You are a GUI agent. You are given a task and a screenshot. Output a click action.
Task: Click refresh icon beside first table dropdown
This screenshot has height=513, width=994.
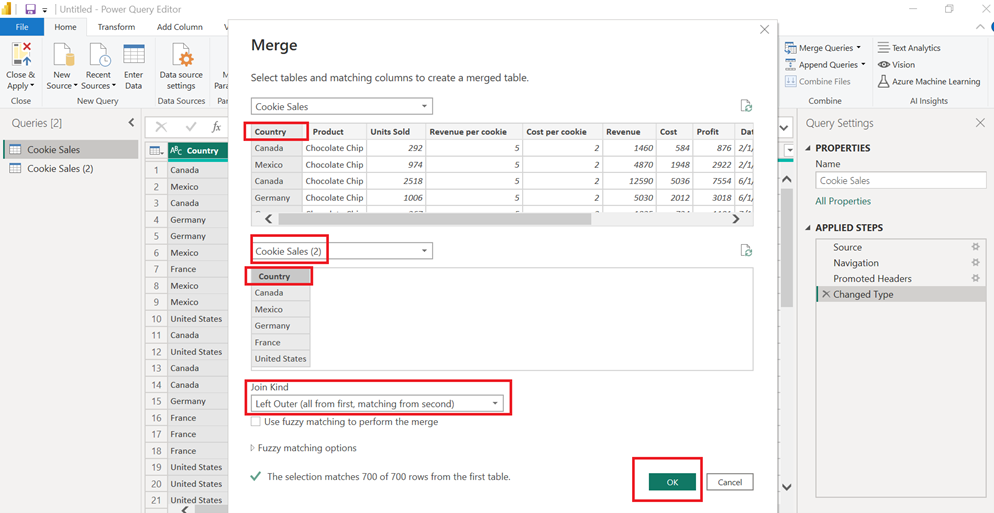point(746,106)
